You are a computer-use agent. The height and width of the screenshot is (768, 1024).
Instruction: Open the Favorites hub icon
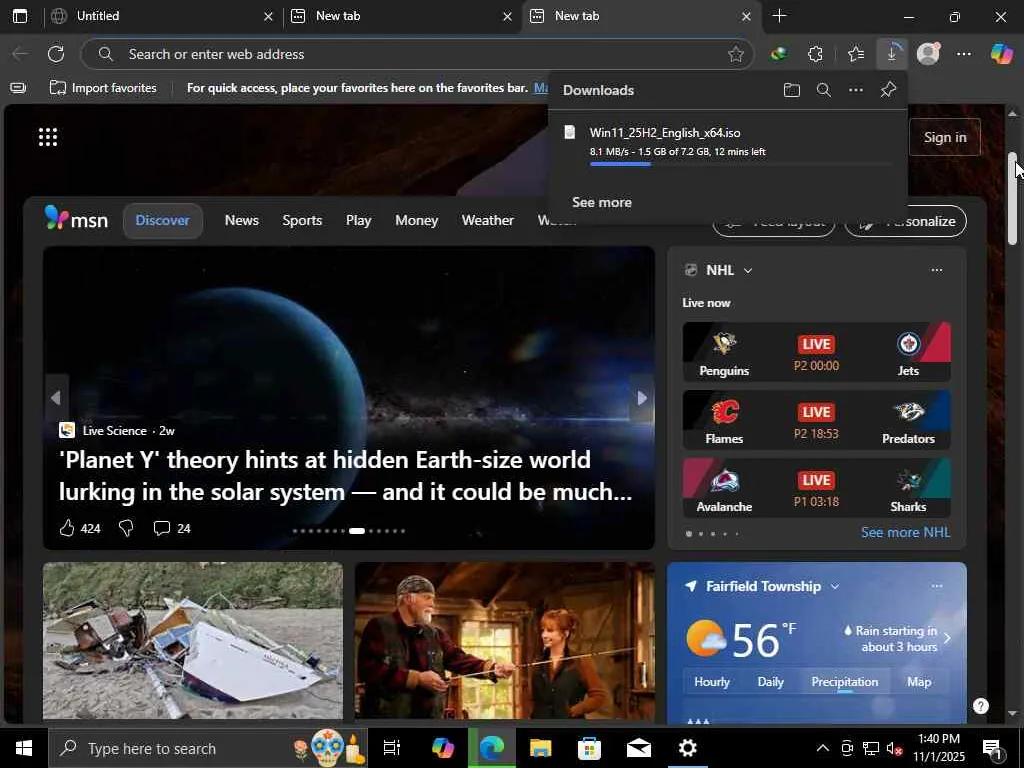tap(856, 54)
